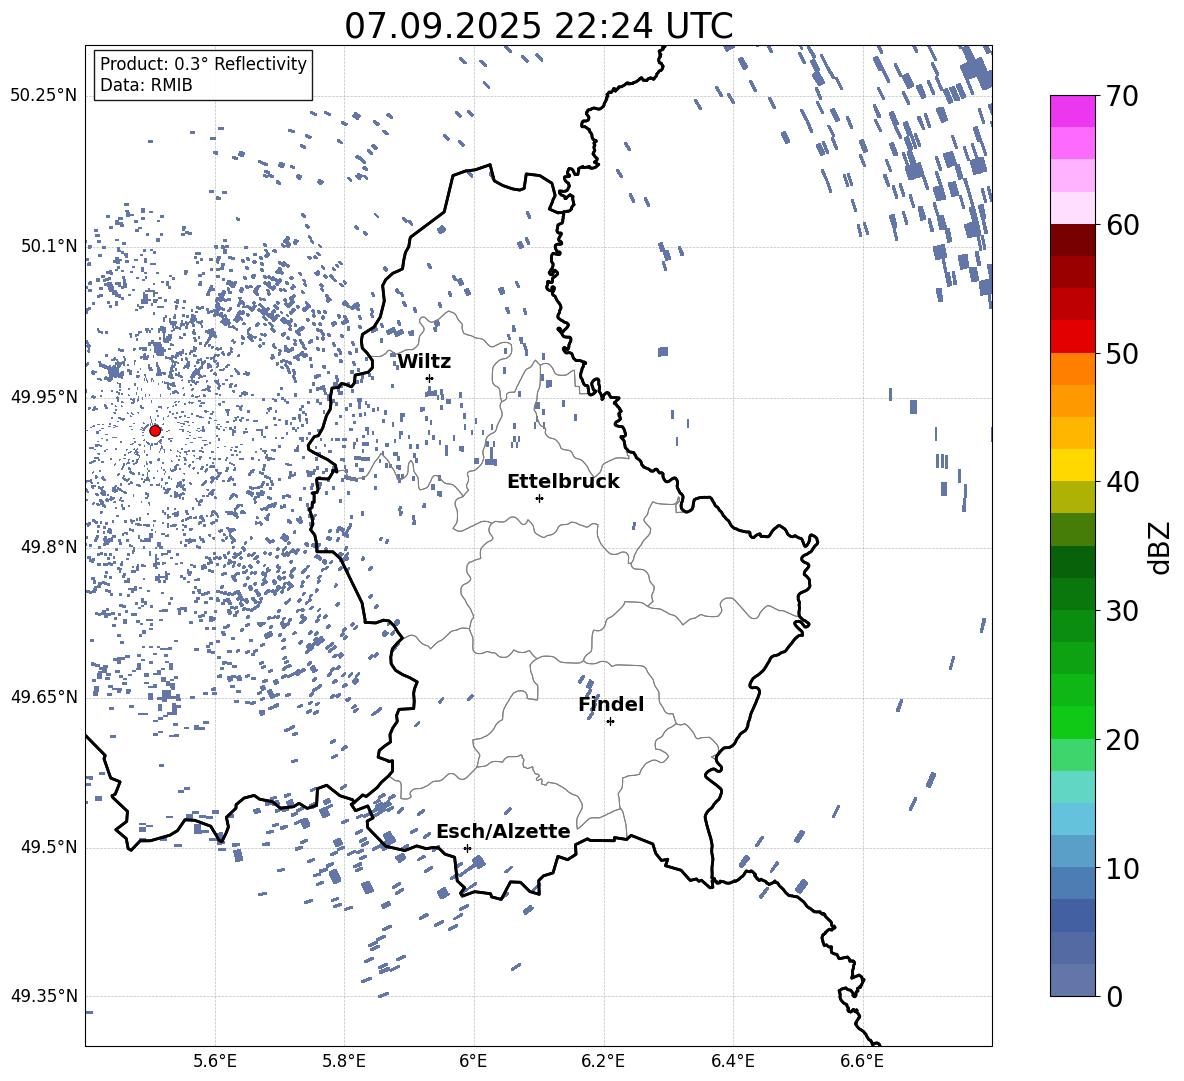Click the Findel station cross marker

pyautogui.click(x=610, y=722)
